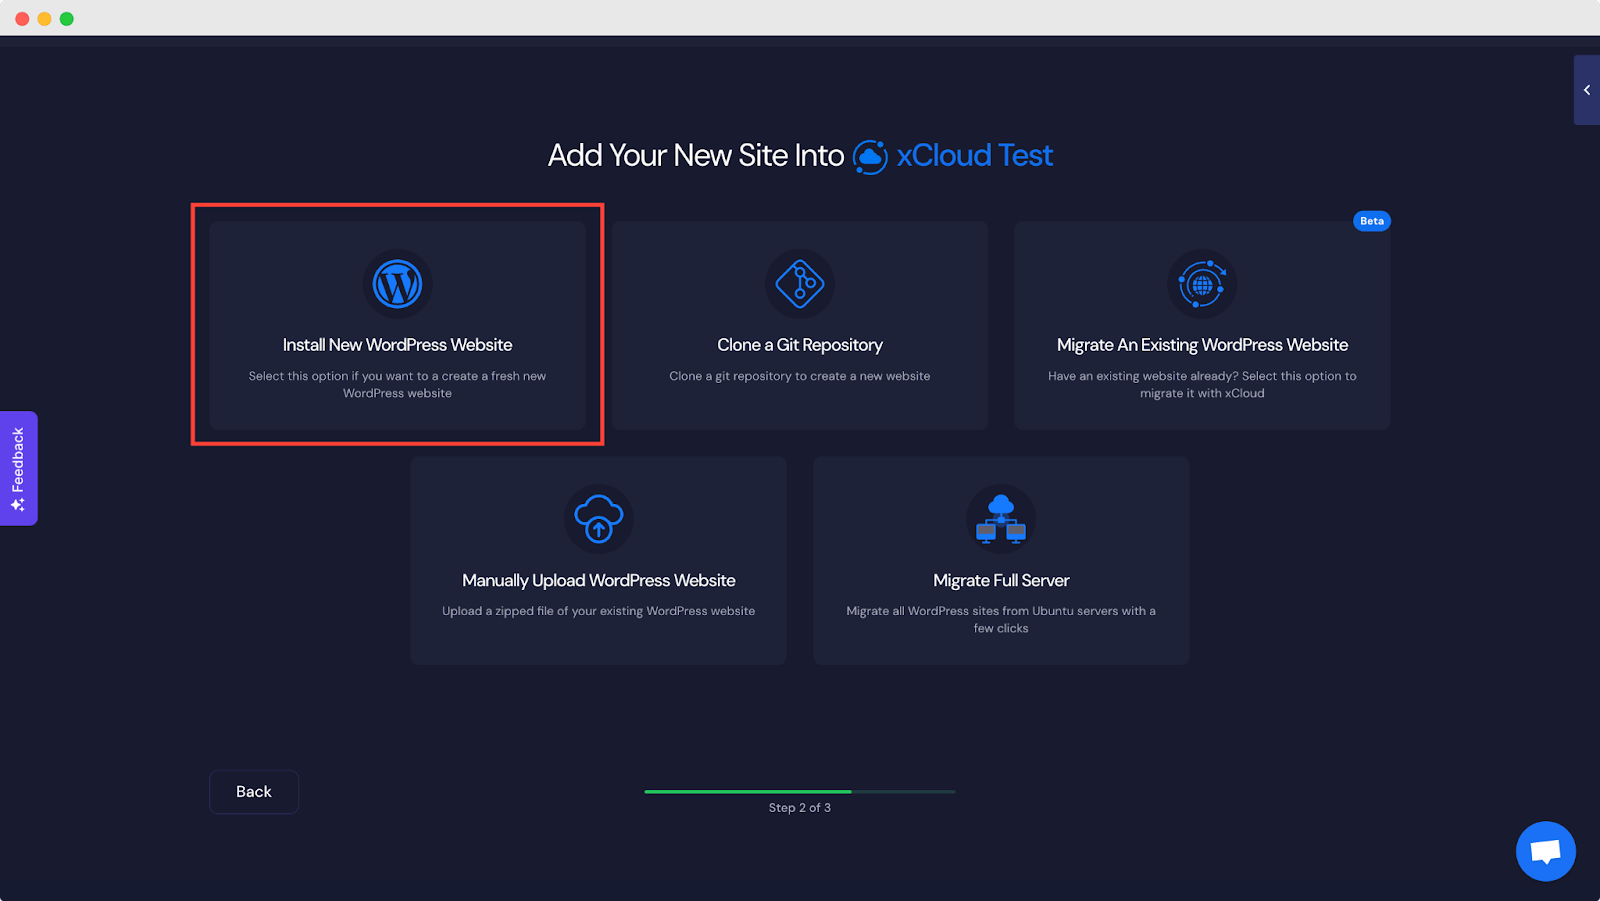Image resolution: width=1600 pixels, height=901 pixels.
Task: Click the Migrate Full Server network icon
Action: click(x=1001, y=519)
